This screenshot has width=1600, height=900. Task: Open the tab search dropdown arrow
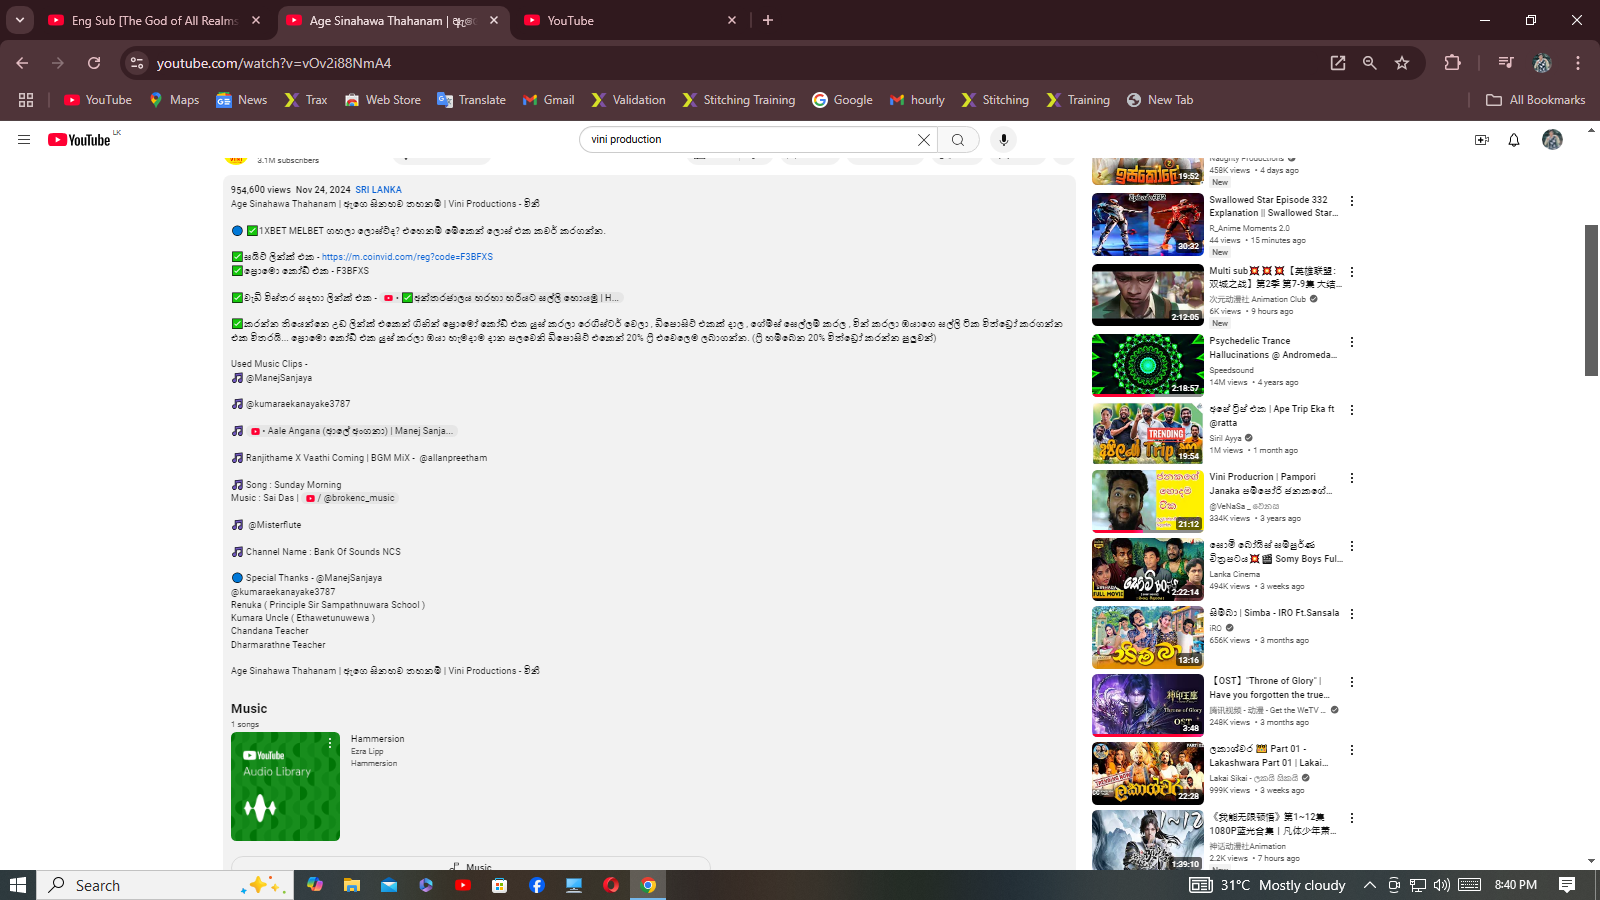tap(20, 20)
